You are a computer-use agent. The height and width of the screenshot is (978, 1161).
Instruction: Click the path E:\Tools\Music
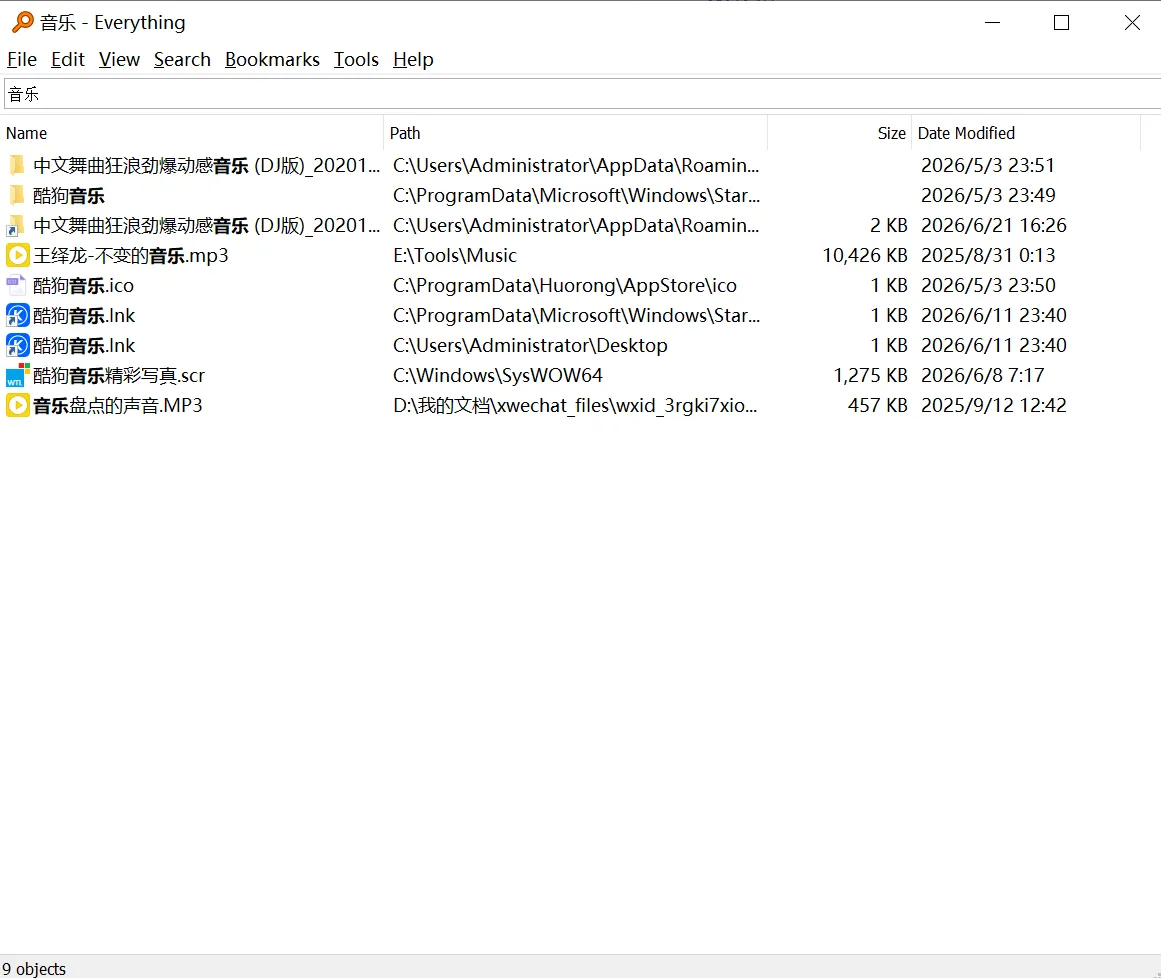[455, 256]
